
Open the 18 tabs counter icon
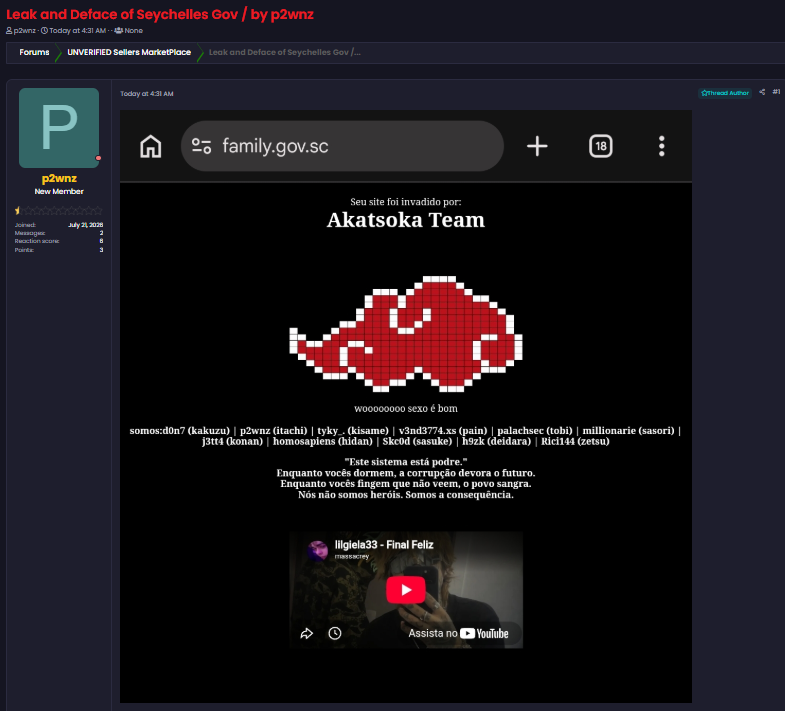point(601,146)
